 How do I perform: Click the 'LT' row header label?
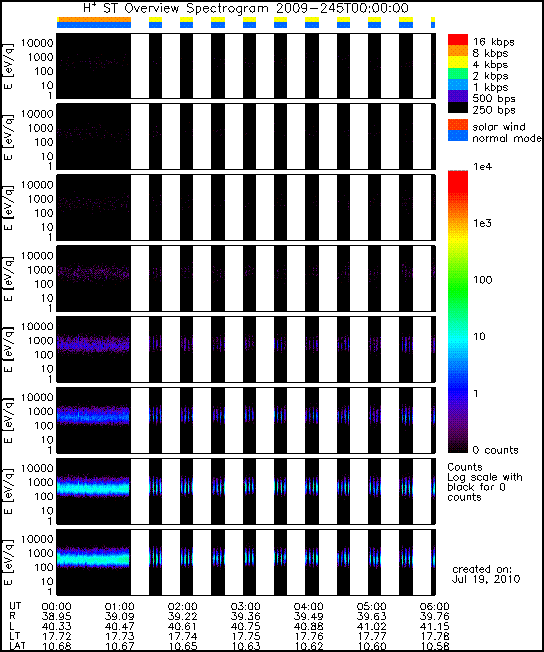(x=14, y=636)
